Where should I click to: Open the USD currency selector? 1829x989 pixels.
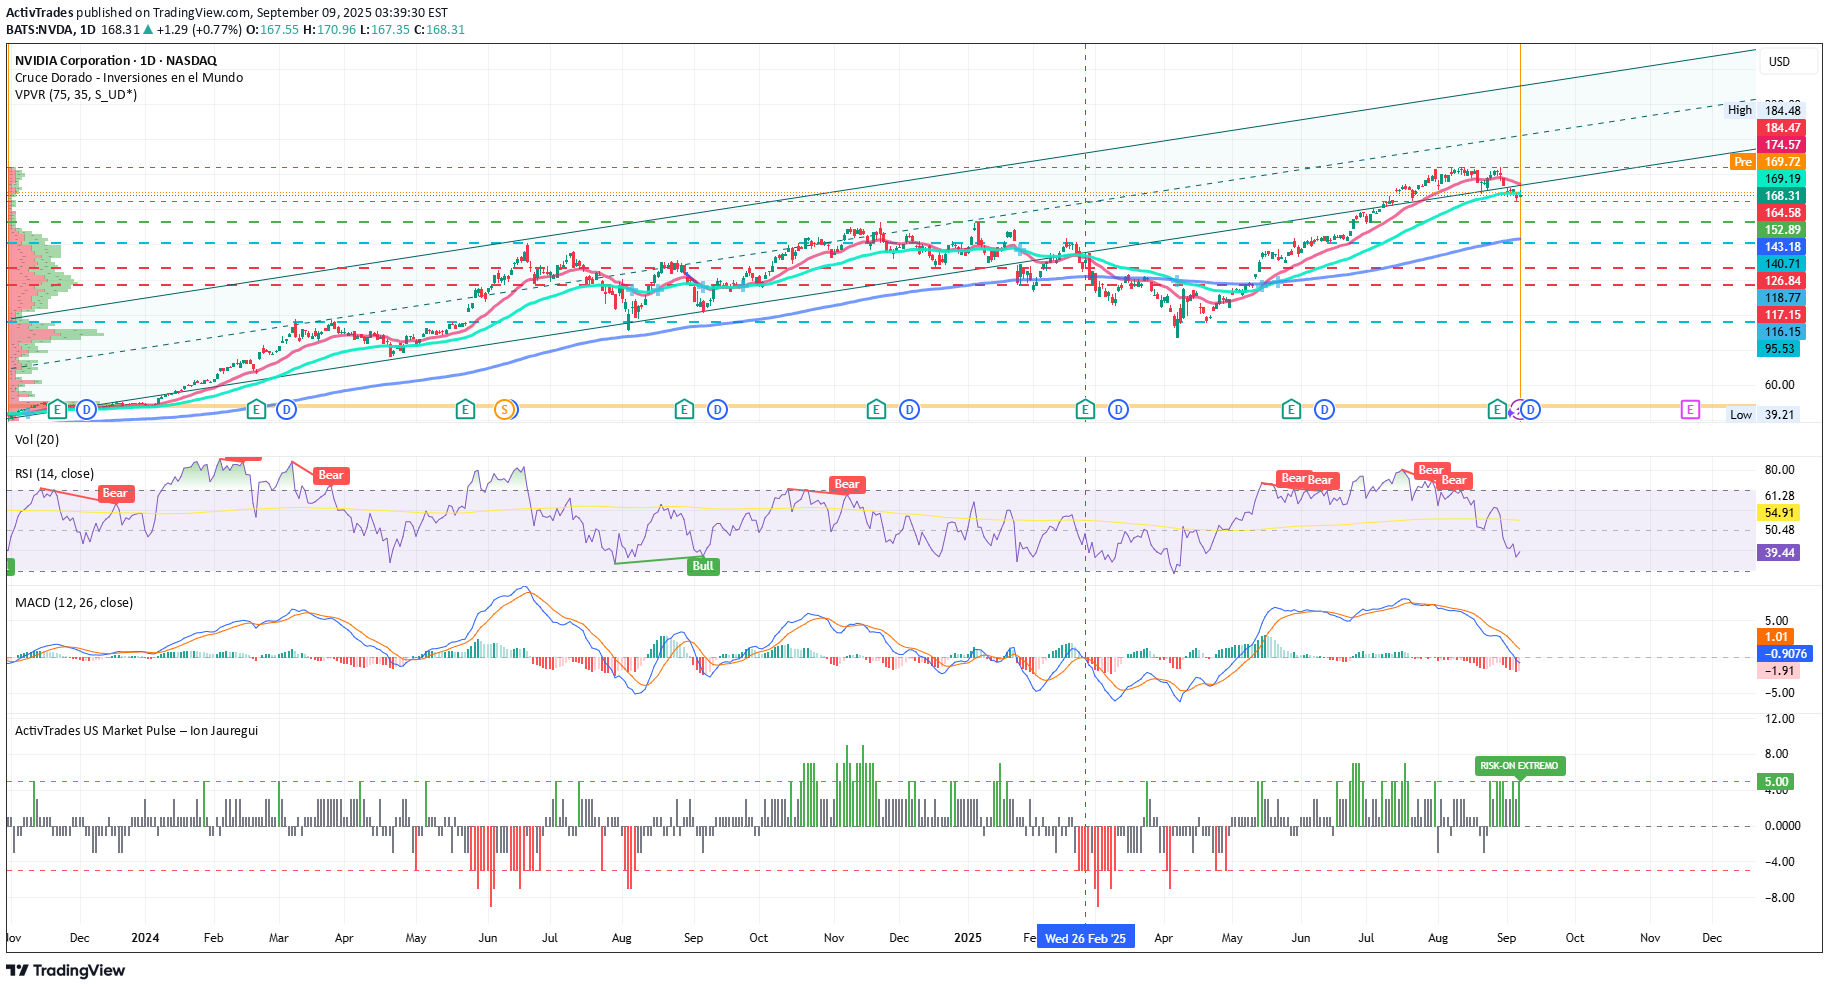tap(1779, 62)
